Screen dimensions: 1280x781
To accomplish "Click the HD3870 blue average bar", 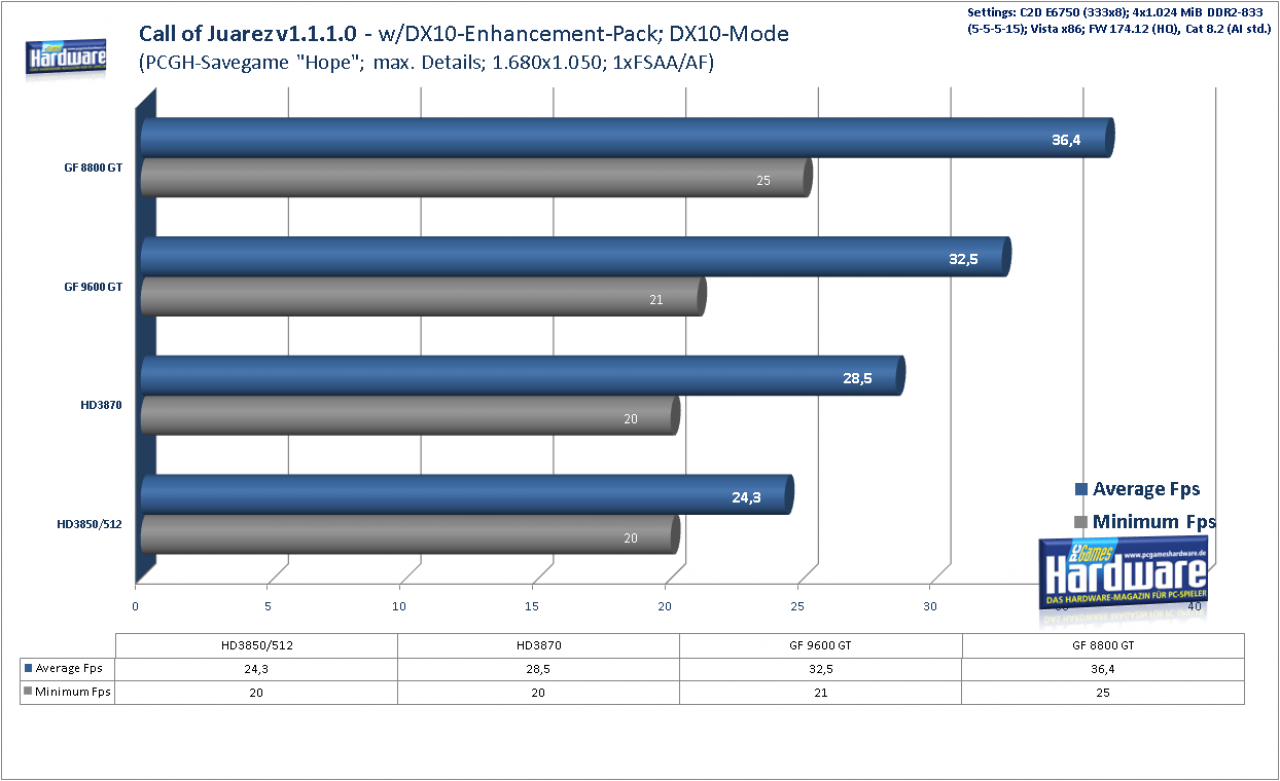I will pos(522,375).
